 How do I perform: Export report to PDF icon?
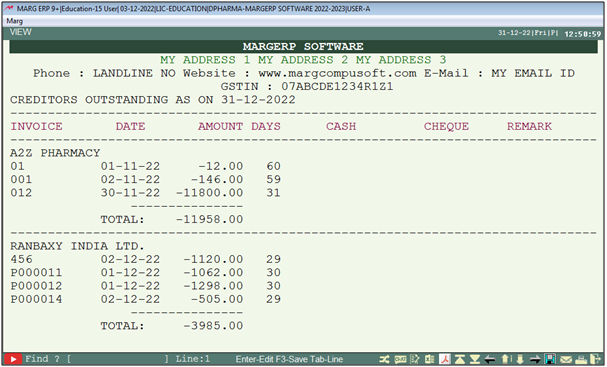[445, 359]
